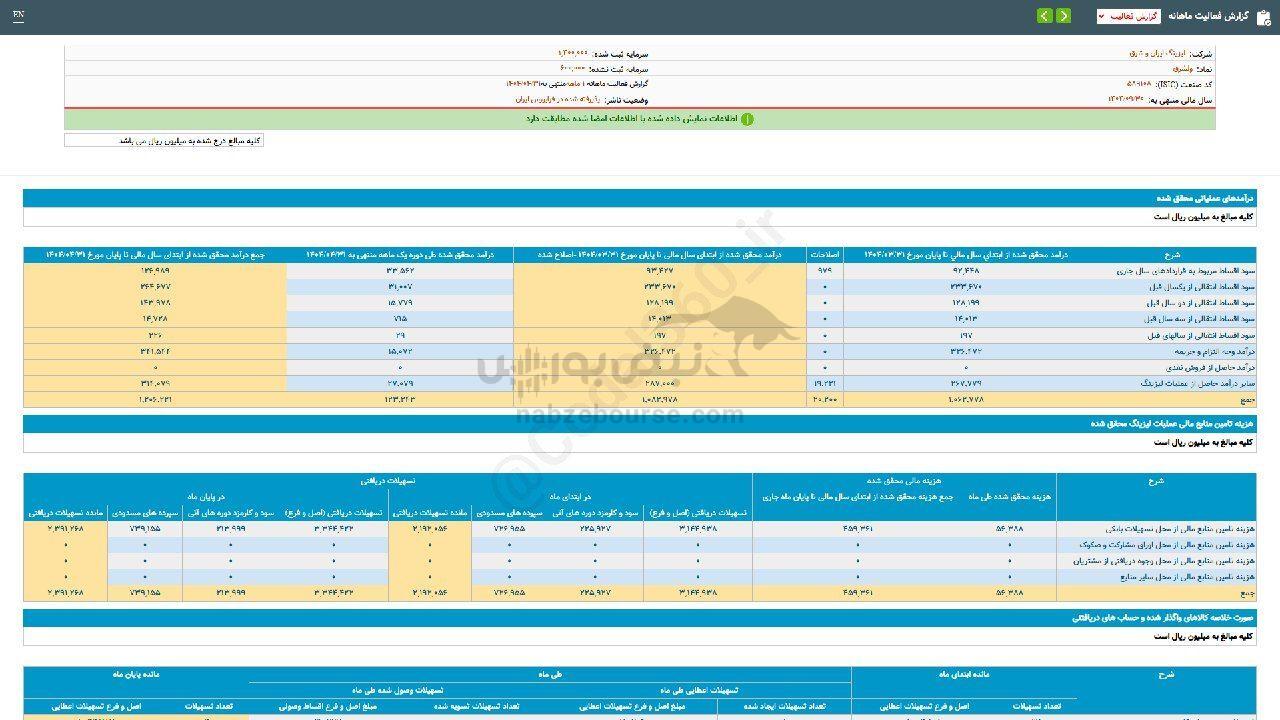Click the هزینه مالی محقق شده group header
The width and height of the screenshot is (1280, 720).
(904, 481)
